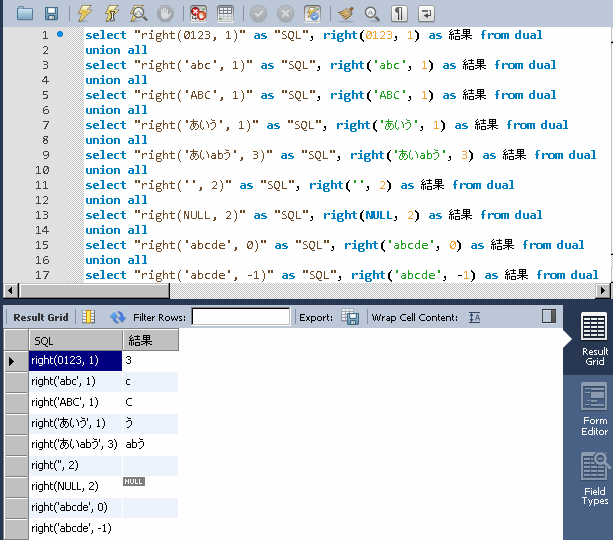Viewport: 613px width, 540px height.
Task: Select the right('あいう', 1) cell
Action: coord(76,423)
